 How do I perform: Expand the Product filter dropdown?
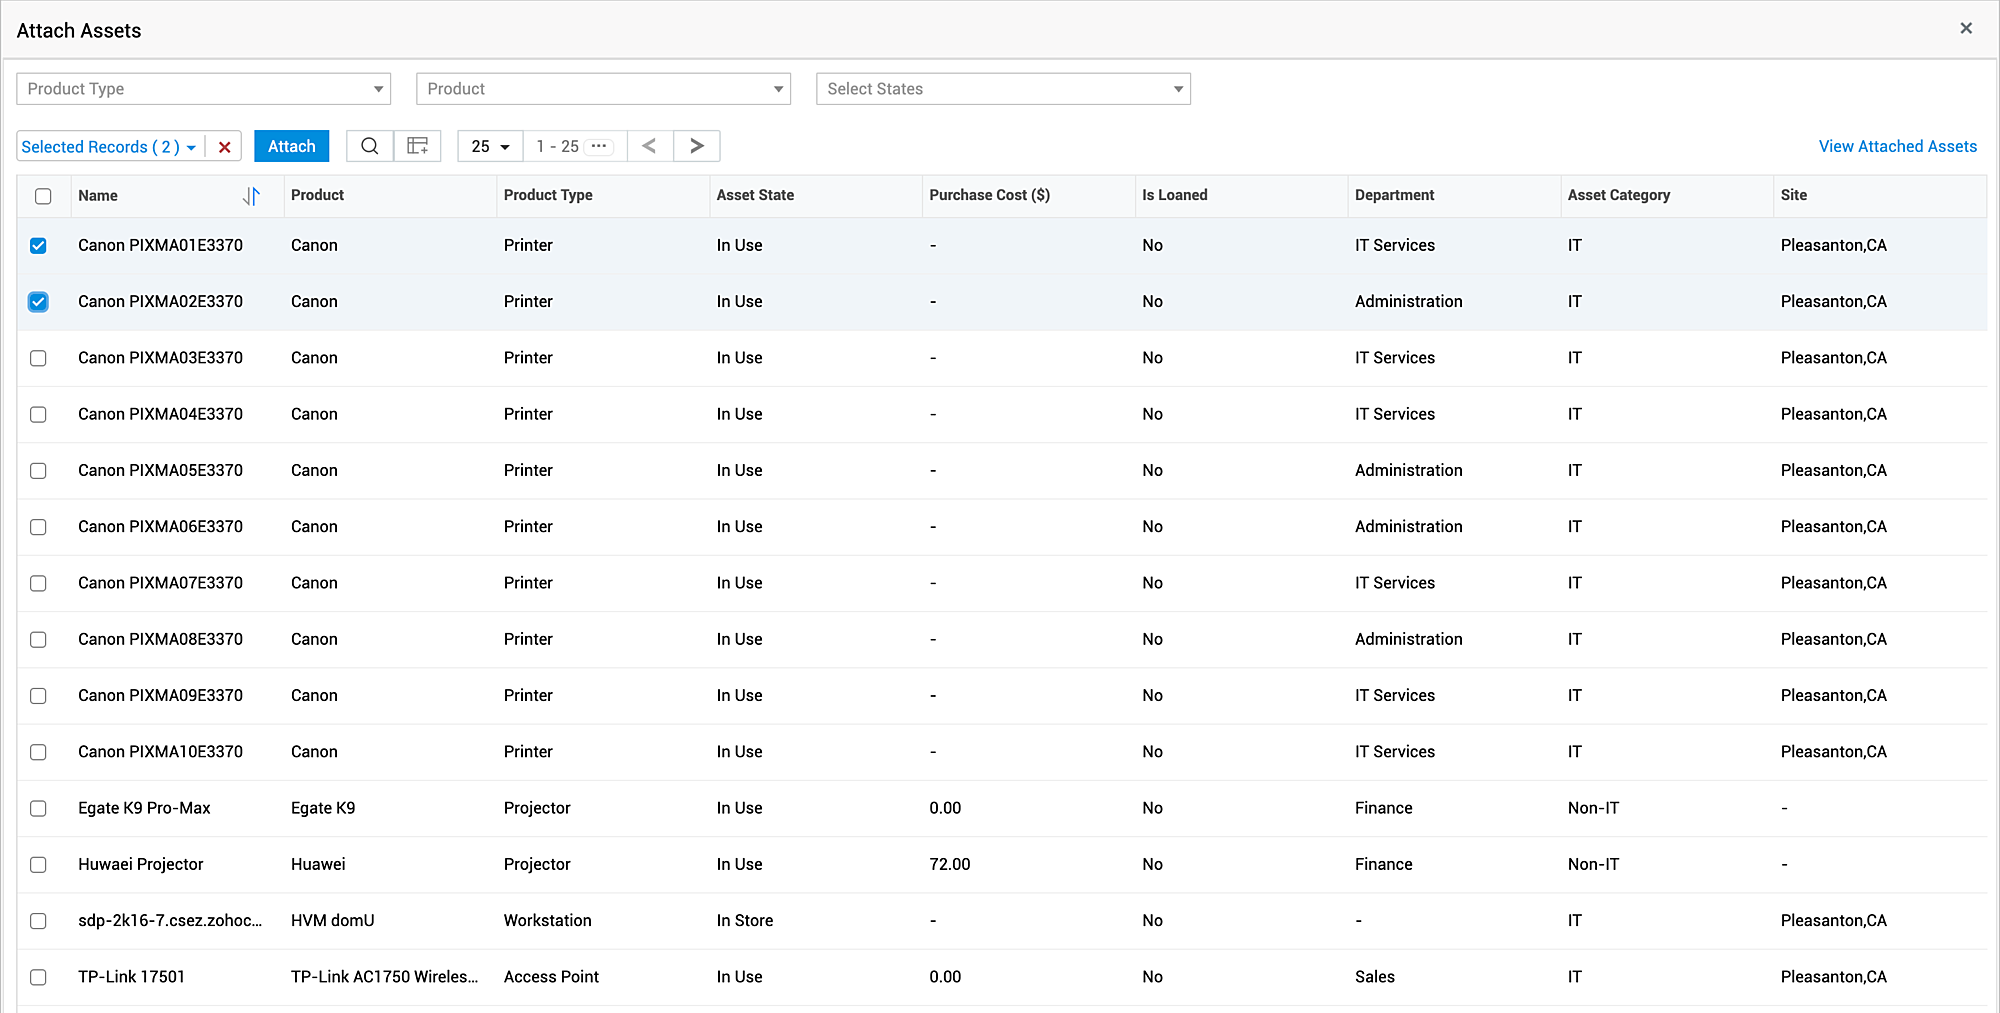[603, 89]
